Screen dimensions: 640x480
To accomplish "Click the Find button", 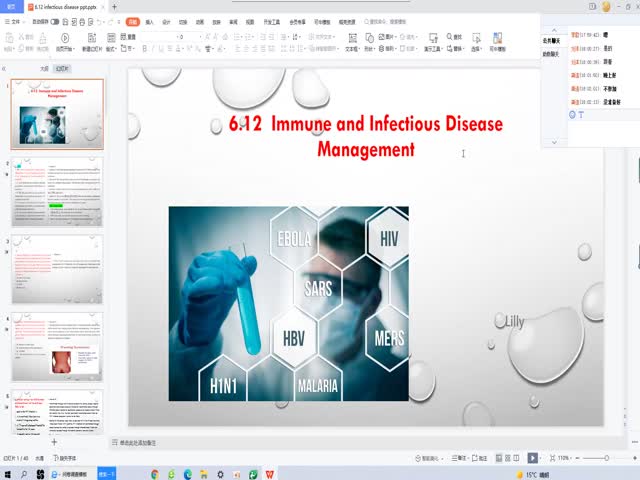I will point(454,37).
